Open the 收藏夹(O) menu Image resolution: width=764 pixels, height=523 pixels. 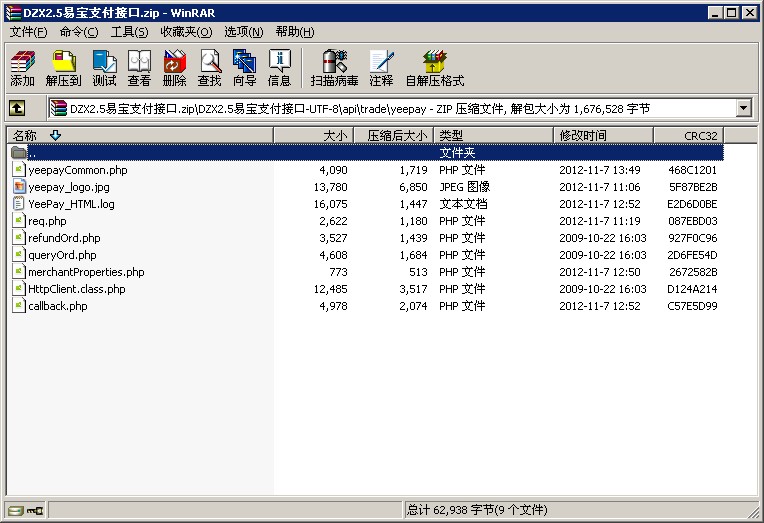click(186, 32)
